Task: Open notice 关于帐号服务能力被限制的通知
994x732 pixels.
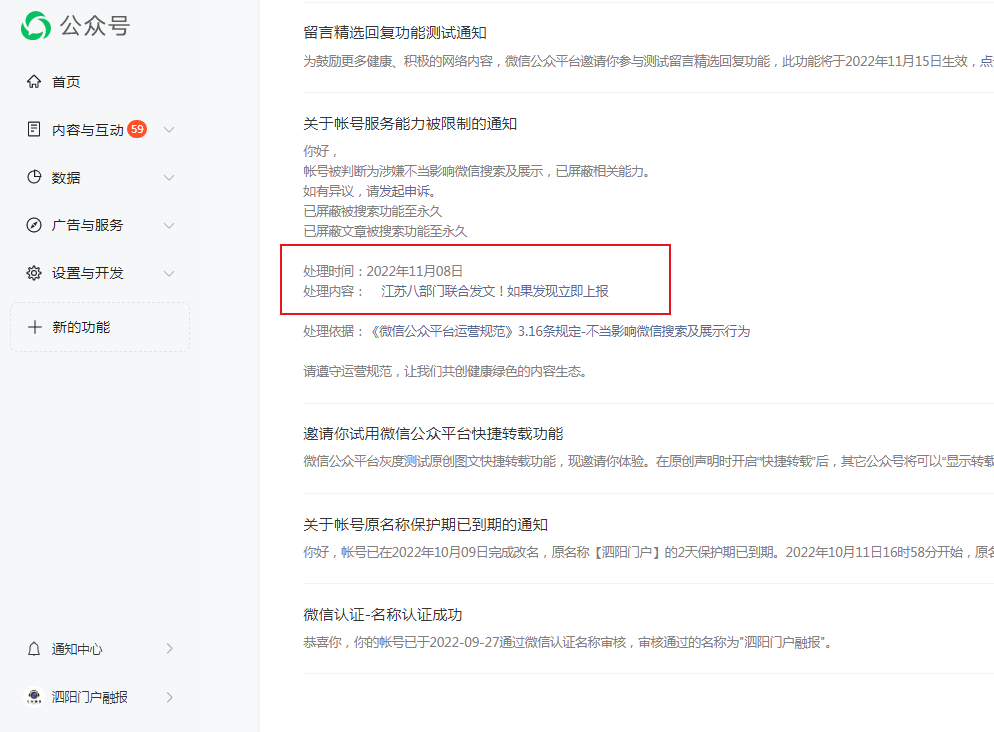Action: 410,124
